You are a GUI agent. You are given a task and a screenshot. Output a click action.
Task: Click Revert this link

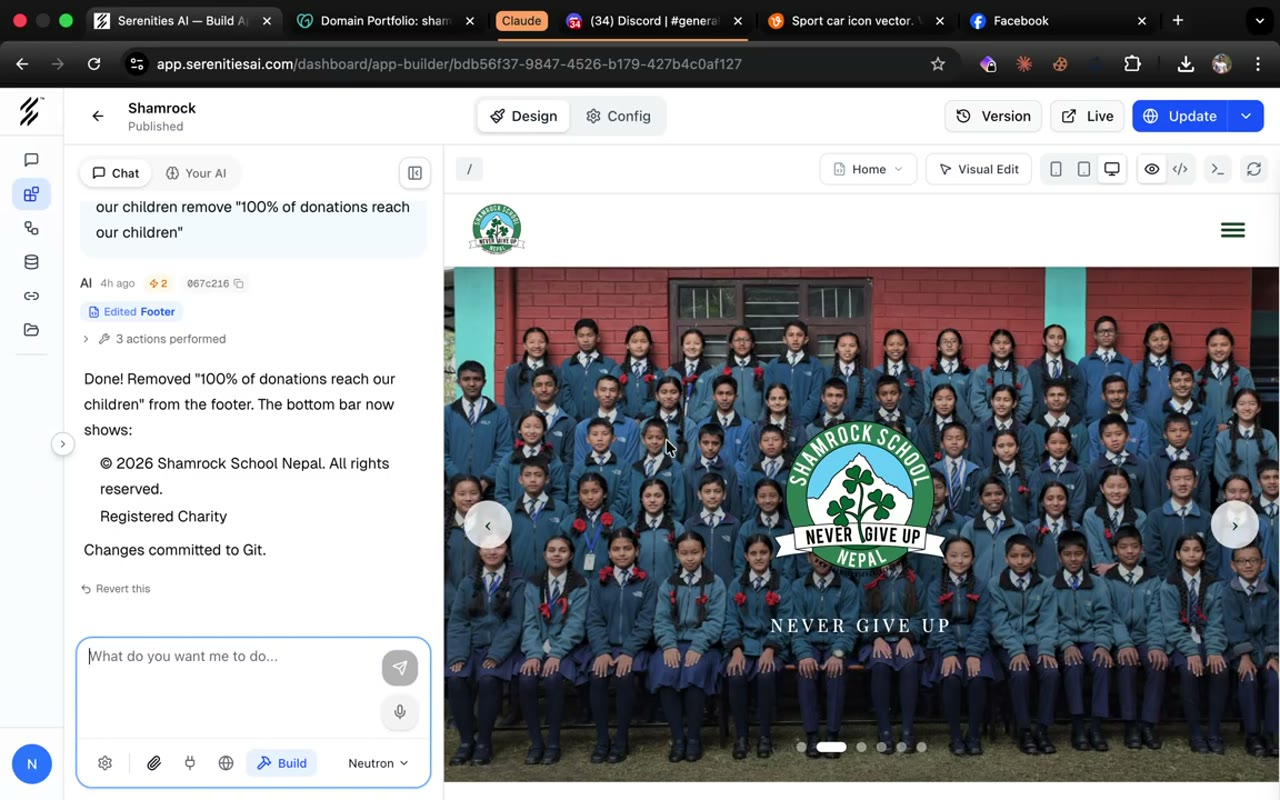115,589
